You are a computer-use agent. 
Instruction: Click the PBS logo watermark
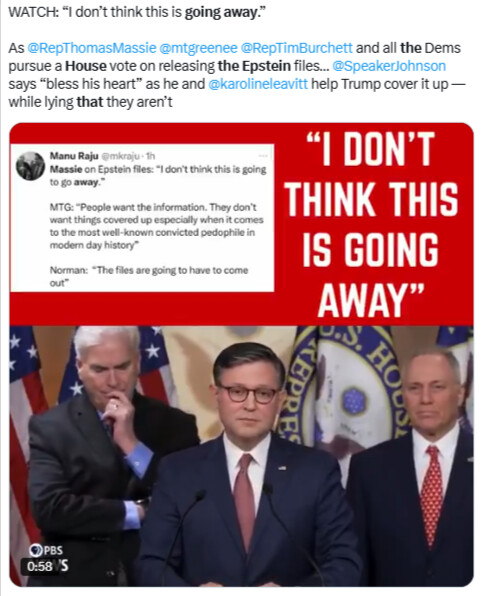(x=46, y=550)
